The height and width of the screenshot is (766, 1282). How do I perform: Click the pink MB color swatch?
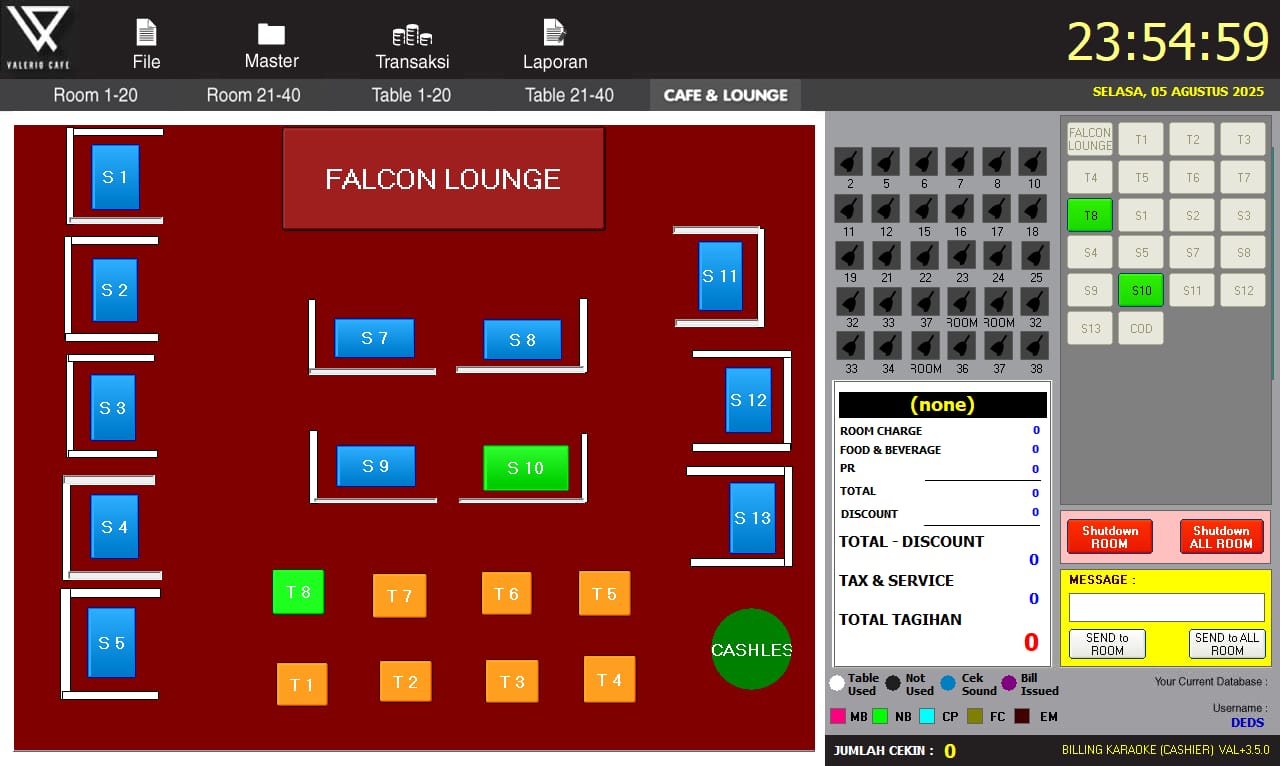838,716
